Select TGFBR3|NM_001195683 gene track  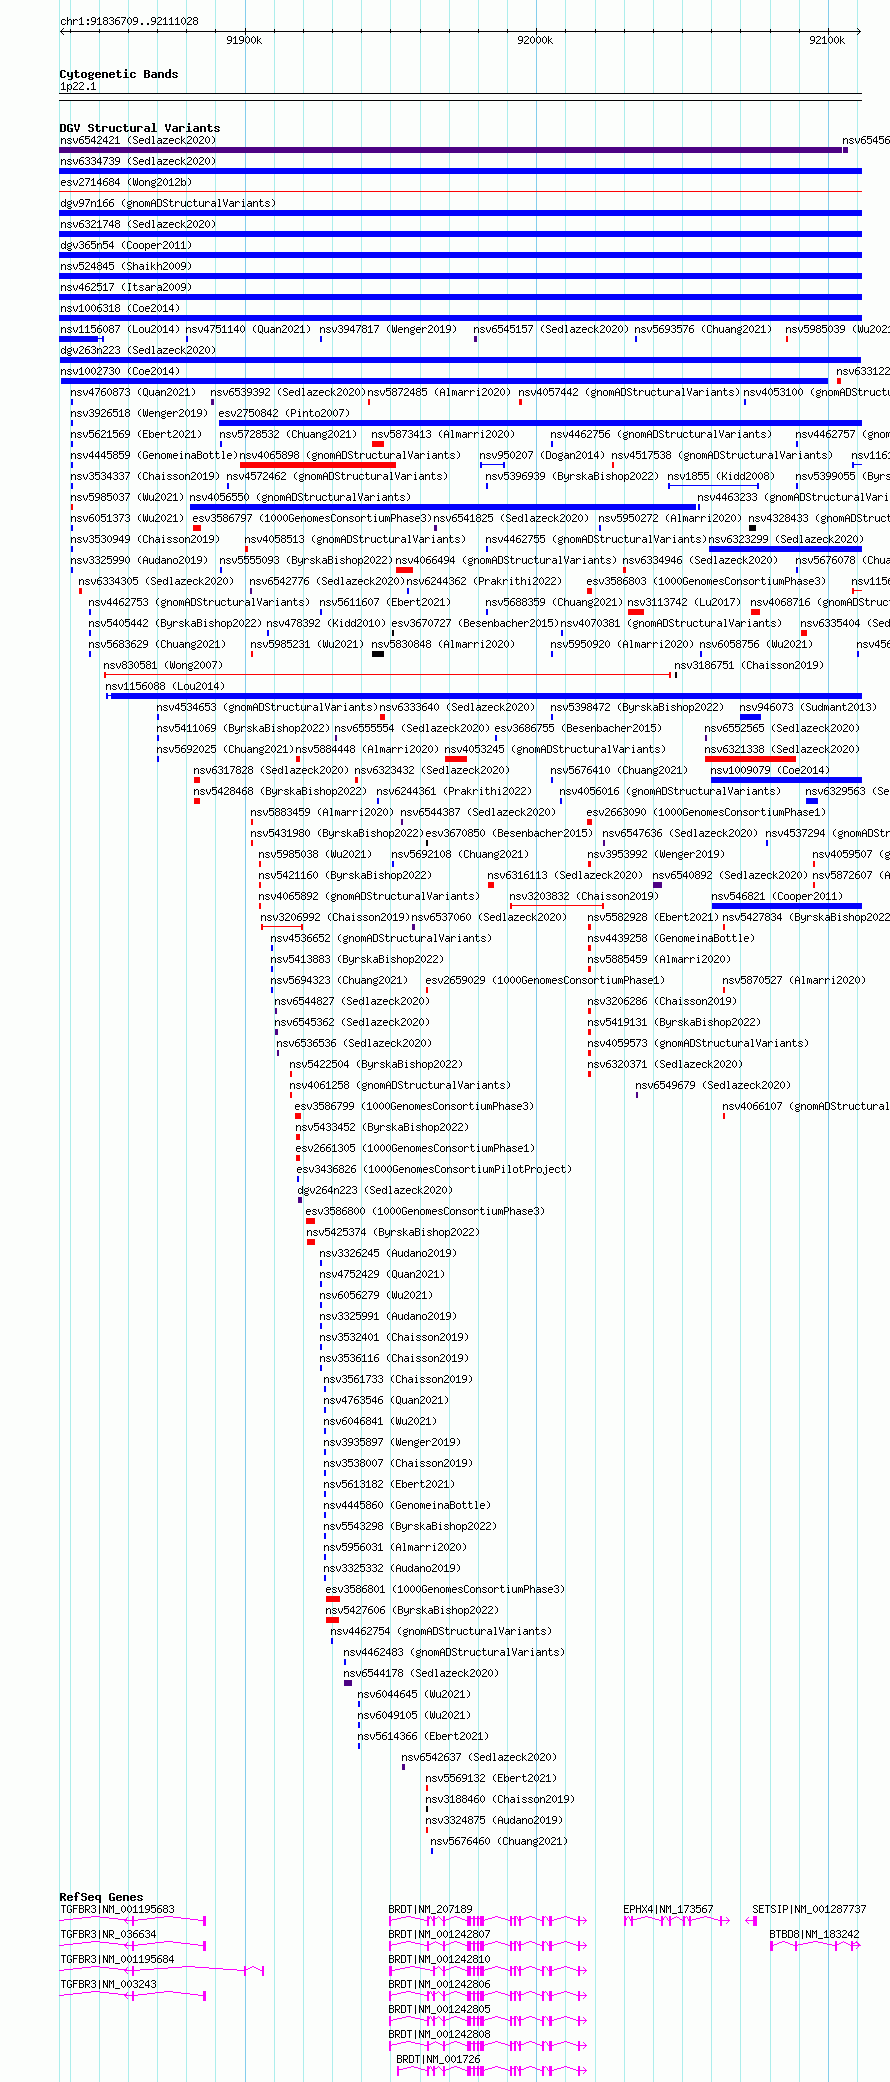[132, 1921]
